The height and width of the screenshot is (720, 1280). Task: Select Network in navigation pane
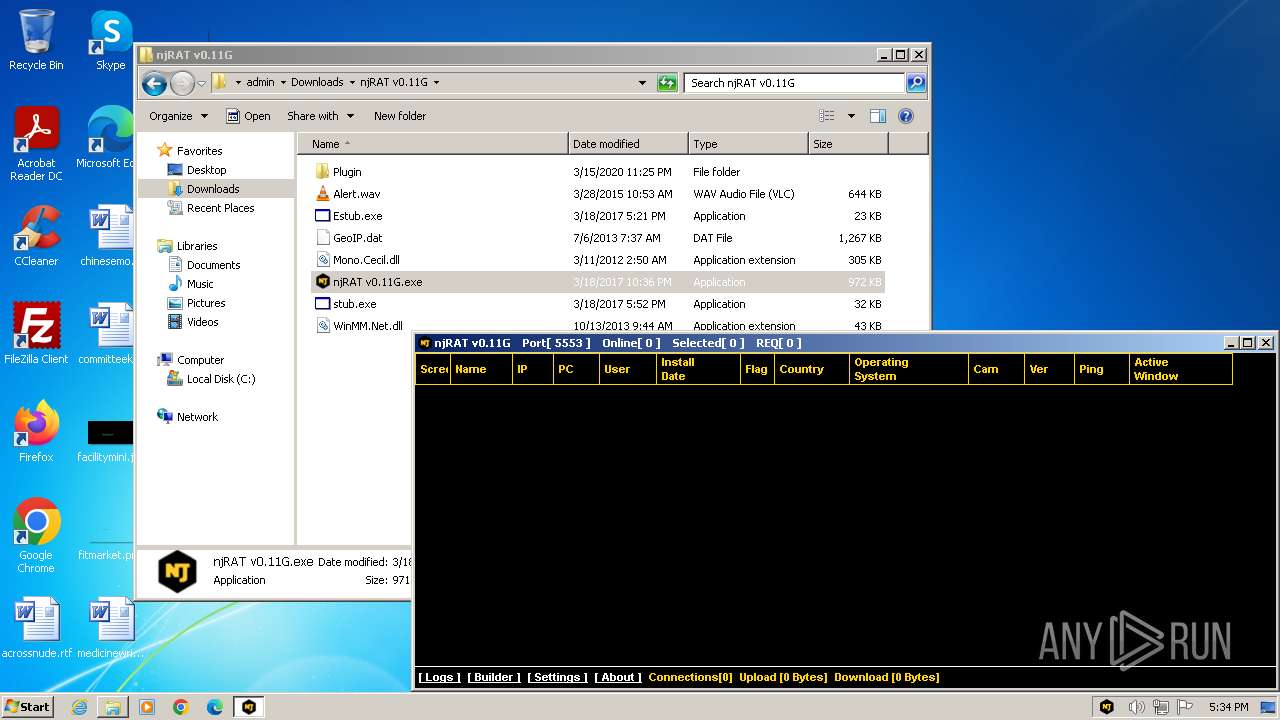(x=197, y=417)
